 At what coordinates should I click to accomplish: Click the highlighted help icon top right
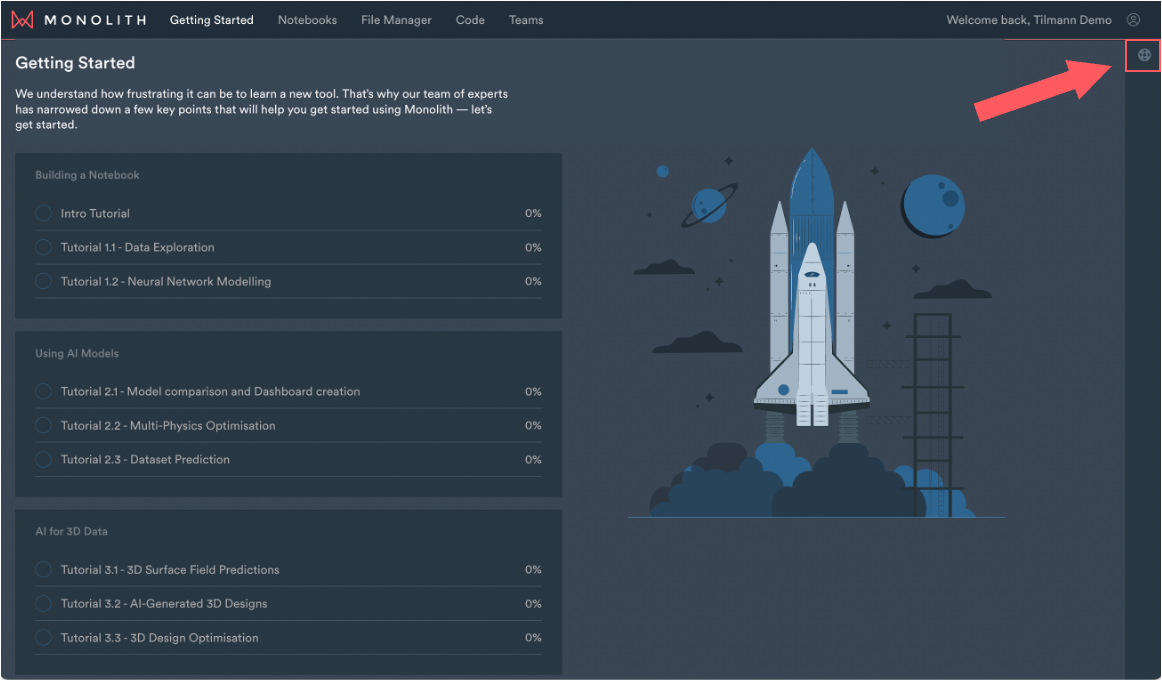(x=1143, y=55)
